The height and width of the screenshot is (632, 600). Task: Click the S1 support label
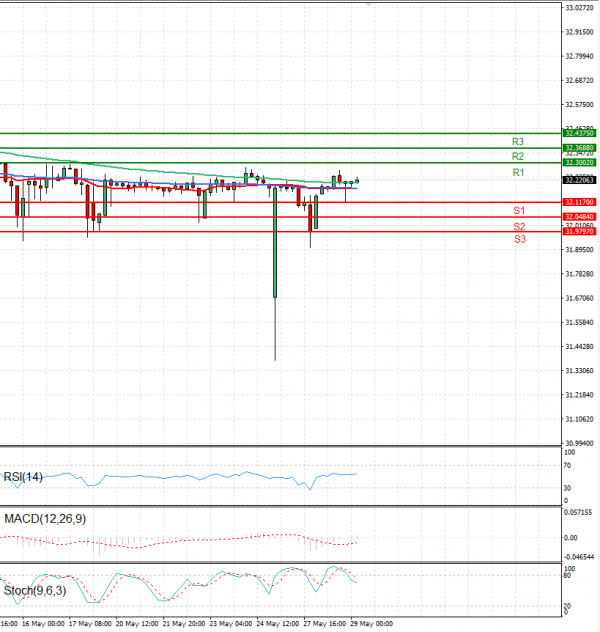coord(519,210)
